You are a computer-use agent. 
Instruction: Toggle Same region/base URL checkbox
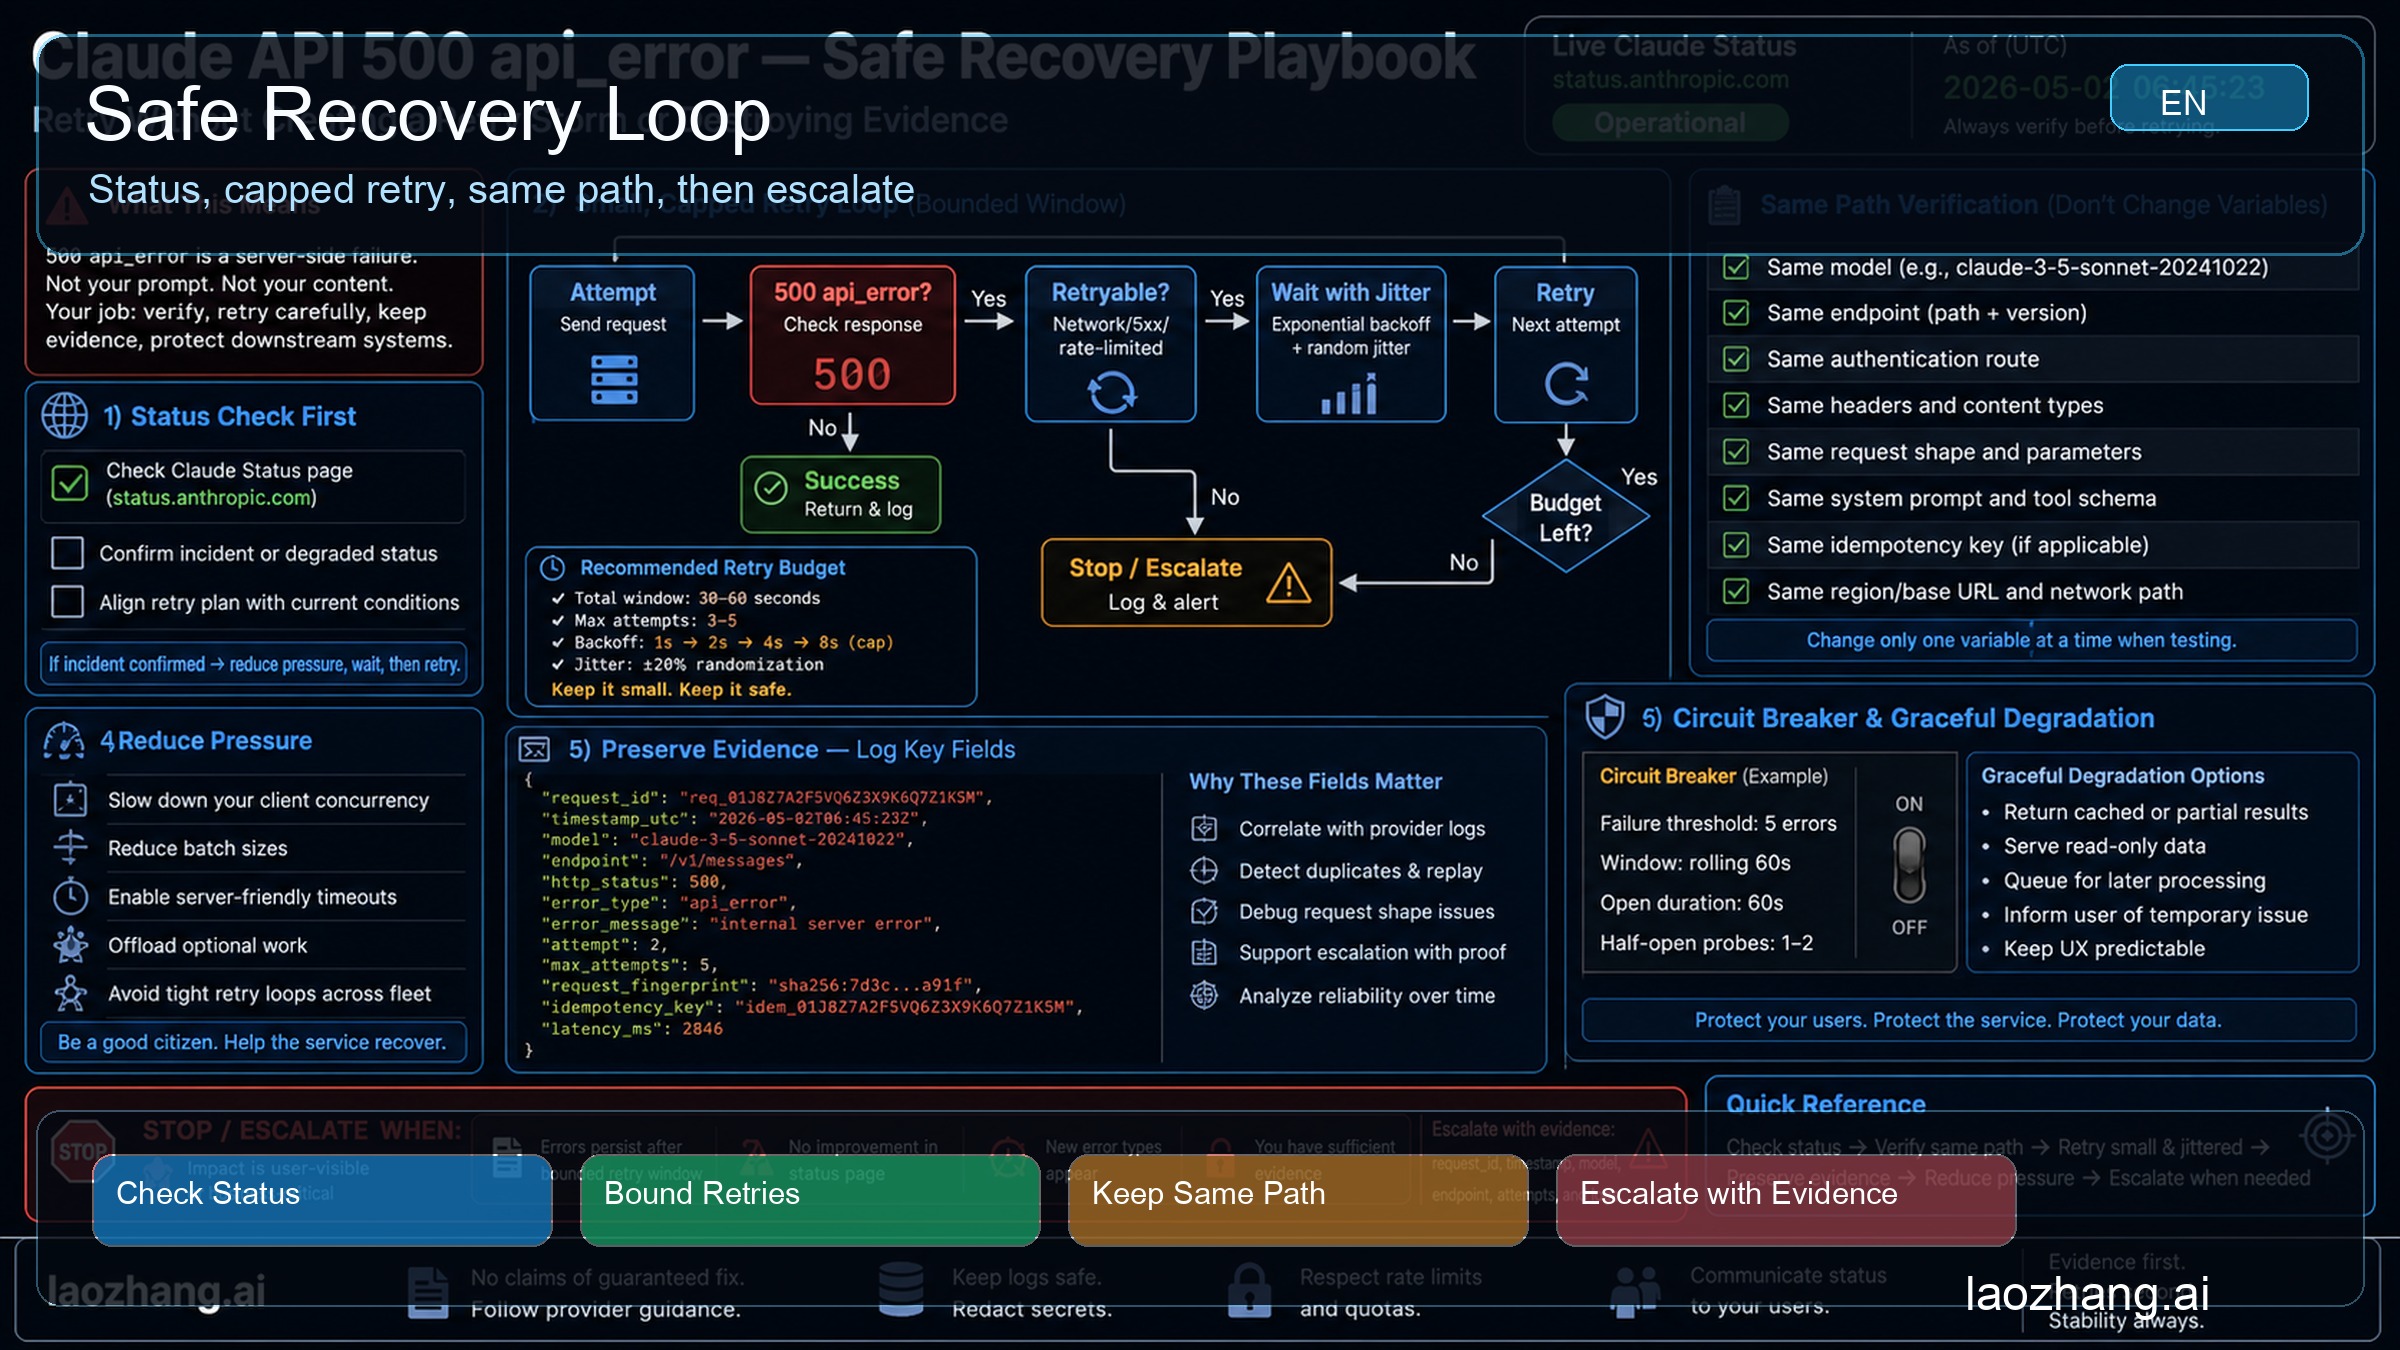point(1736,592)
